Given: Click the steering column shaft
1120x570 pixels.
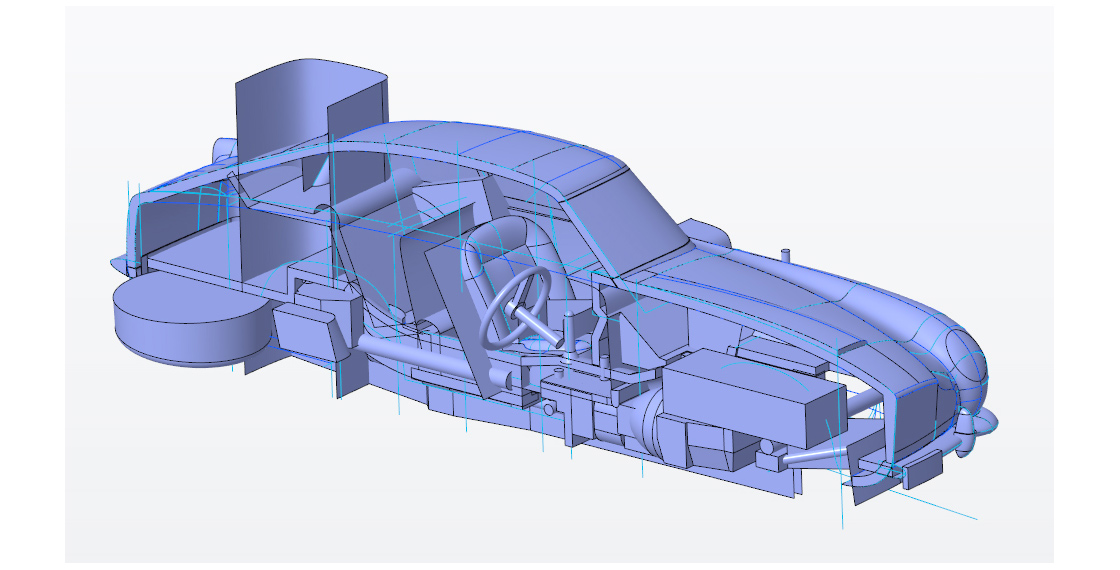Looking at the screenshot, I should 540,325.
